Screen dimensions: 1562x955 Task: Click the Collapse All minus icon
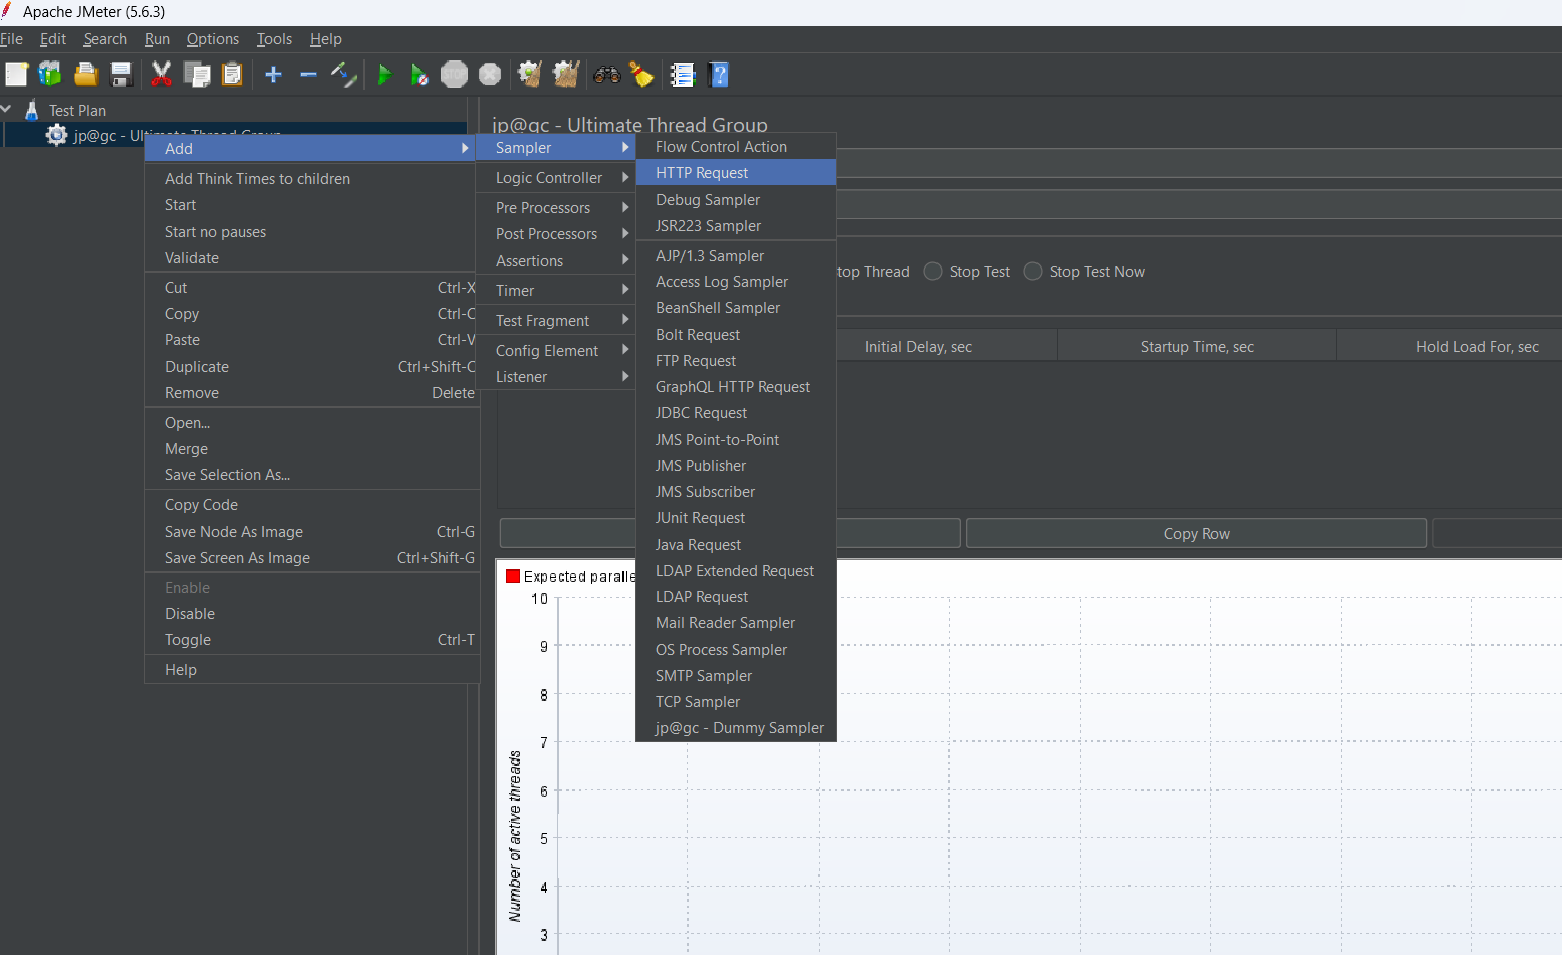click(308, 74)
